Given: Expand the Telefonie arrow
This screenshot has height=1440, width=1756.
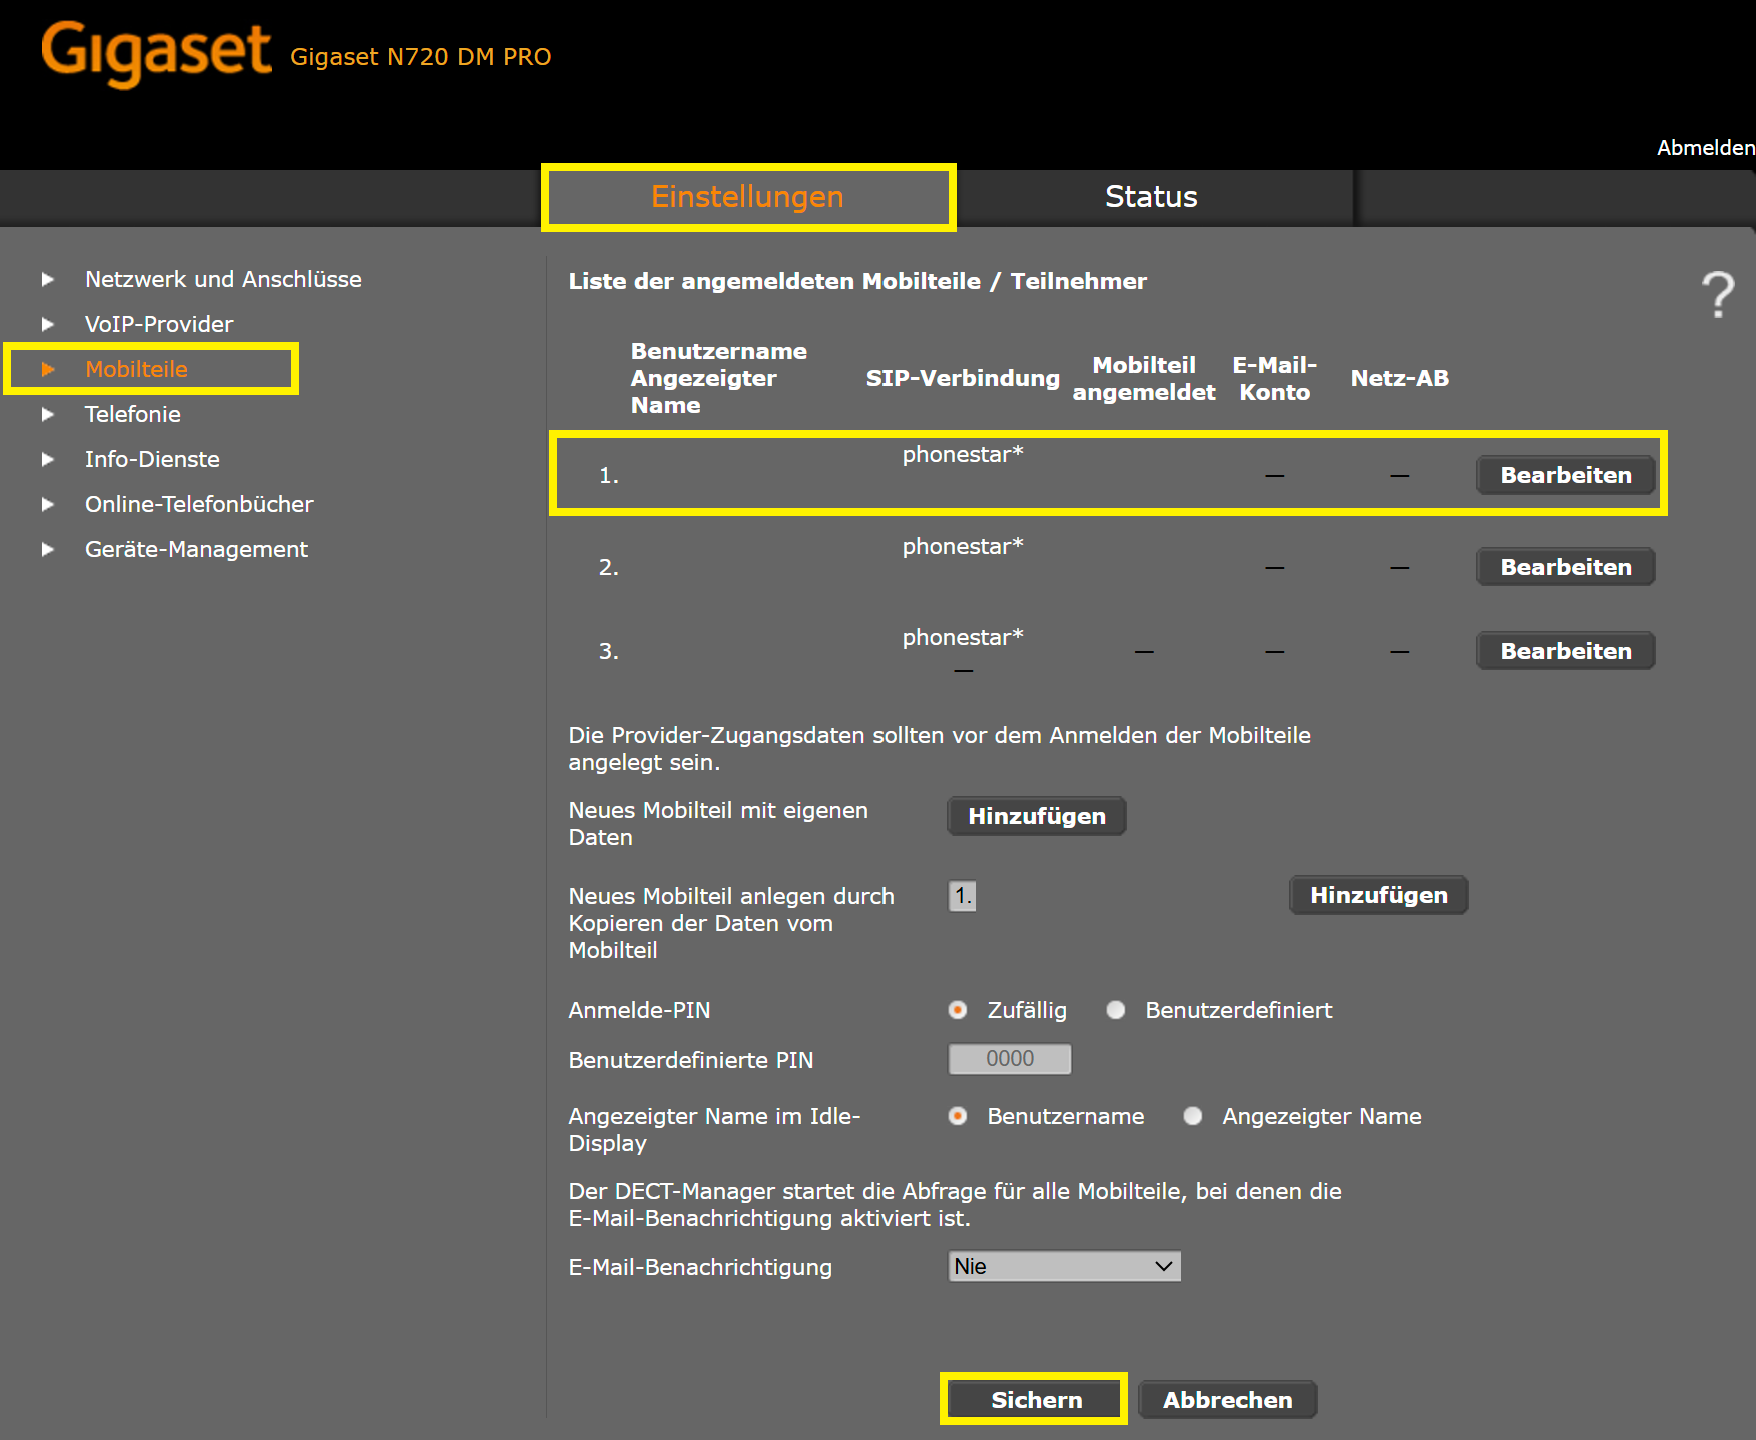Looking at the screenshot, I should [47, 414].
